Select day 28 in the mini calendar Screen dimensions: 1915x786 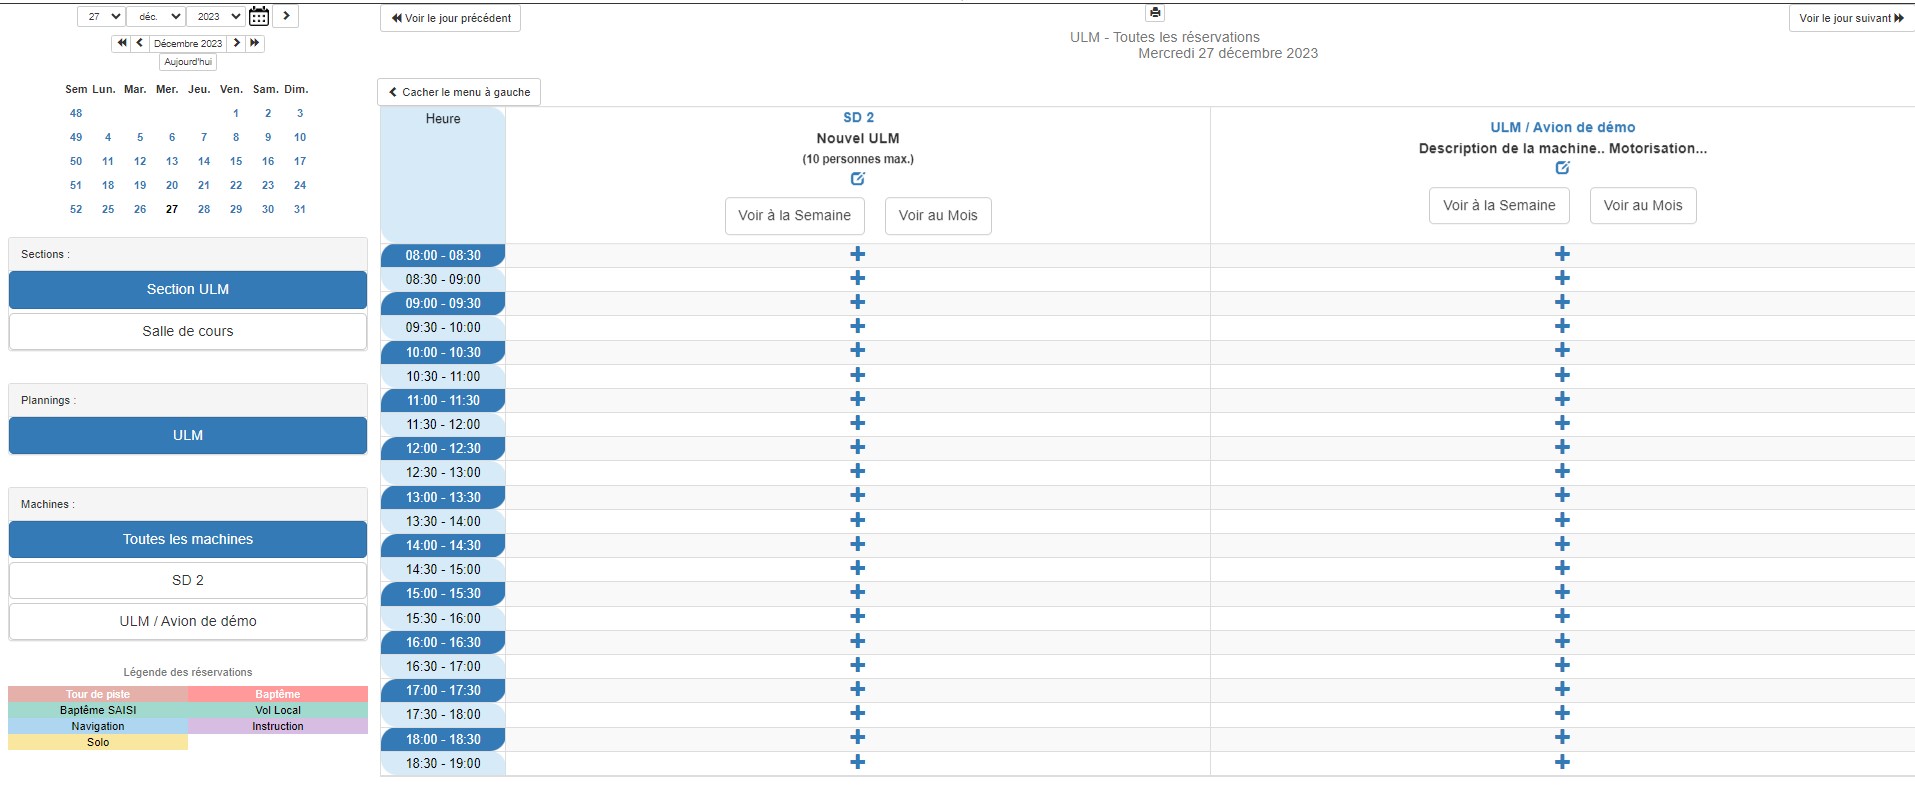(x=204, y=209)
